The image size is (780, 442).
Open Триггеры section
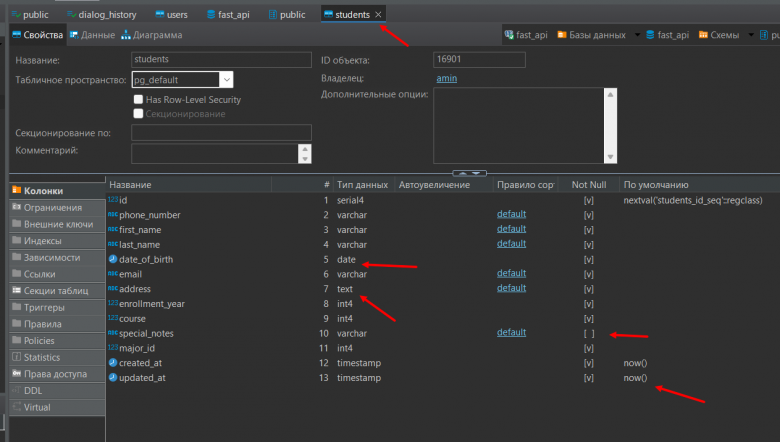click(x=57, y=308)
